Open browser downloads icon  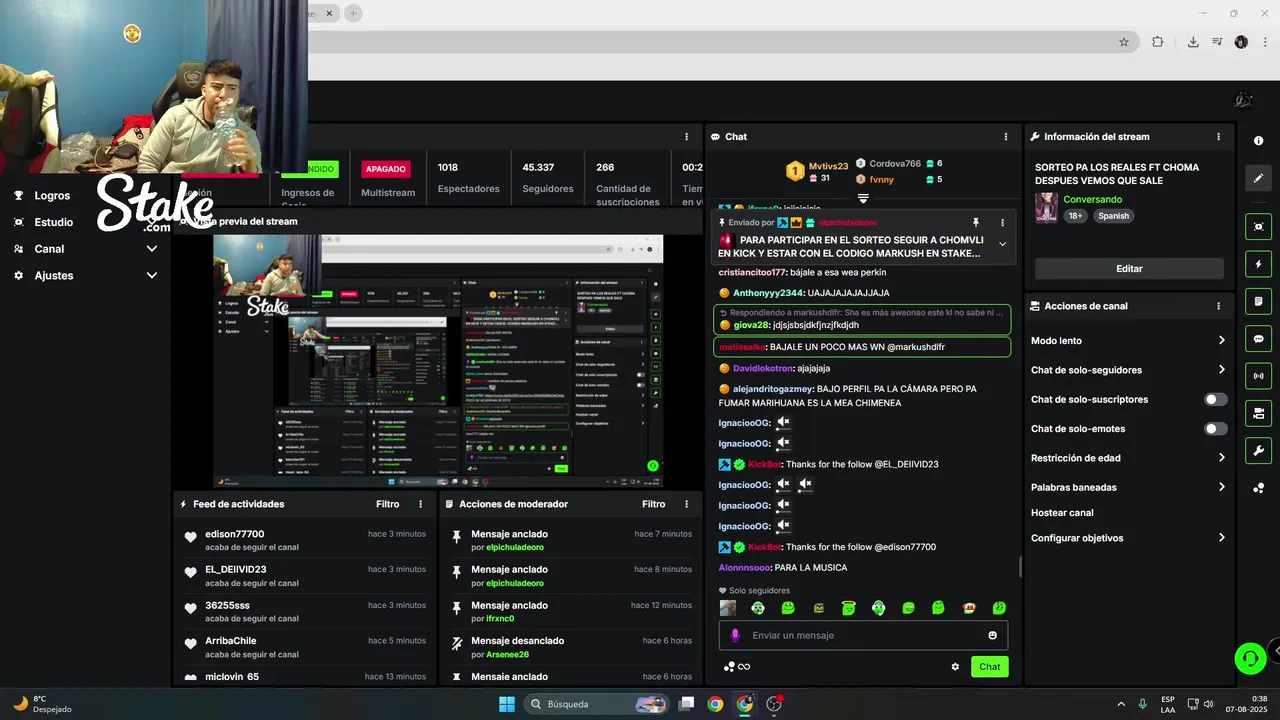(1193, 42)
